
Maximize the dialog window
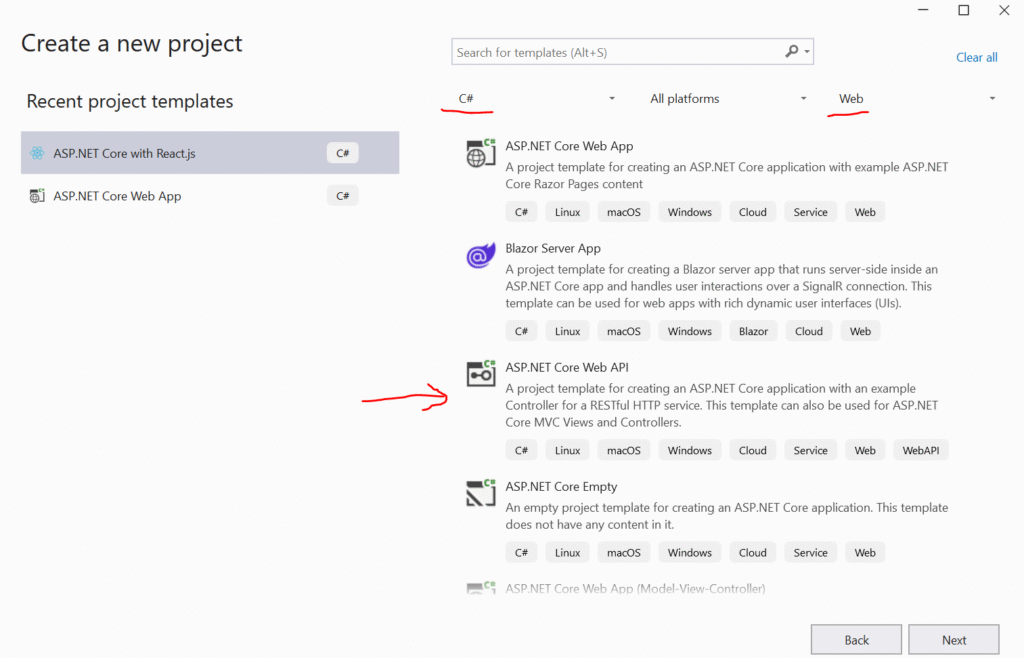click(x=963, y=10)
